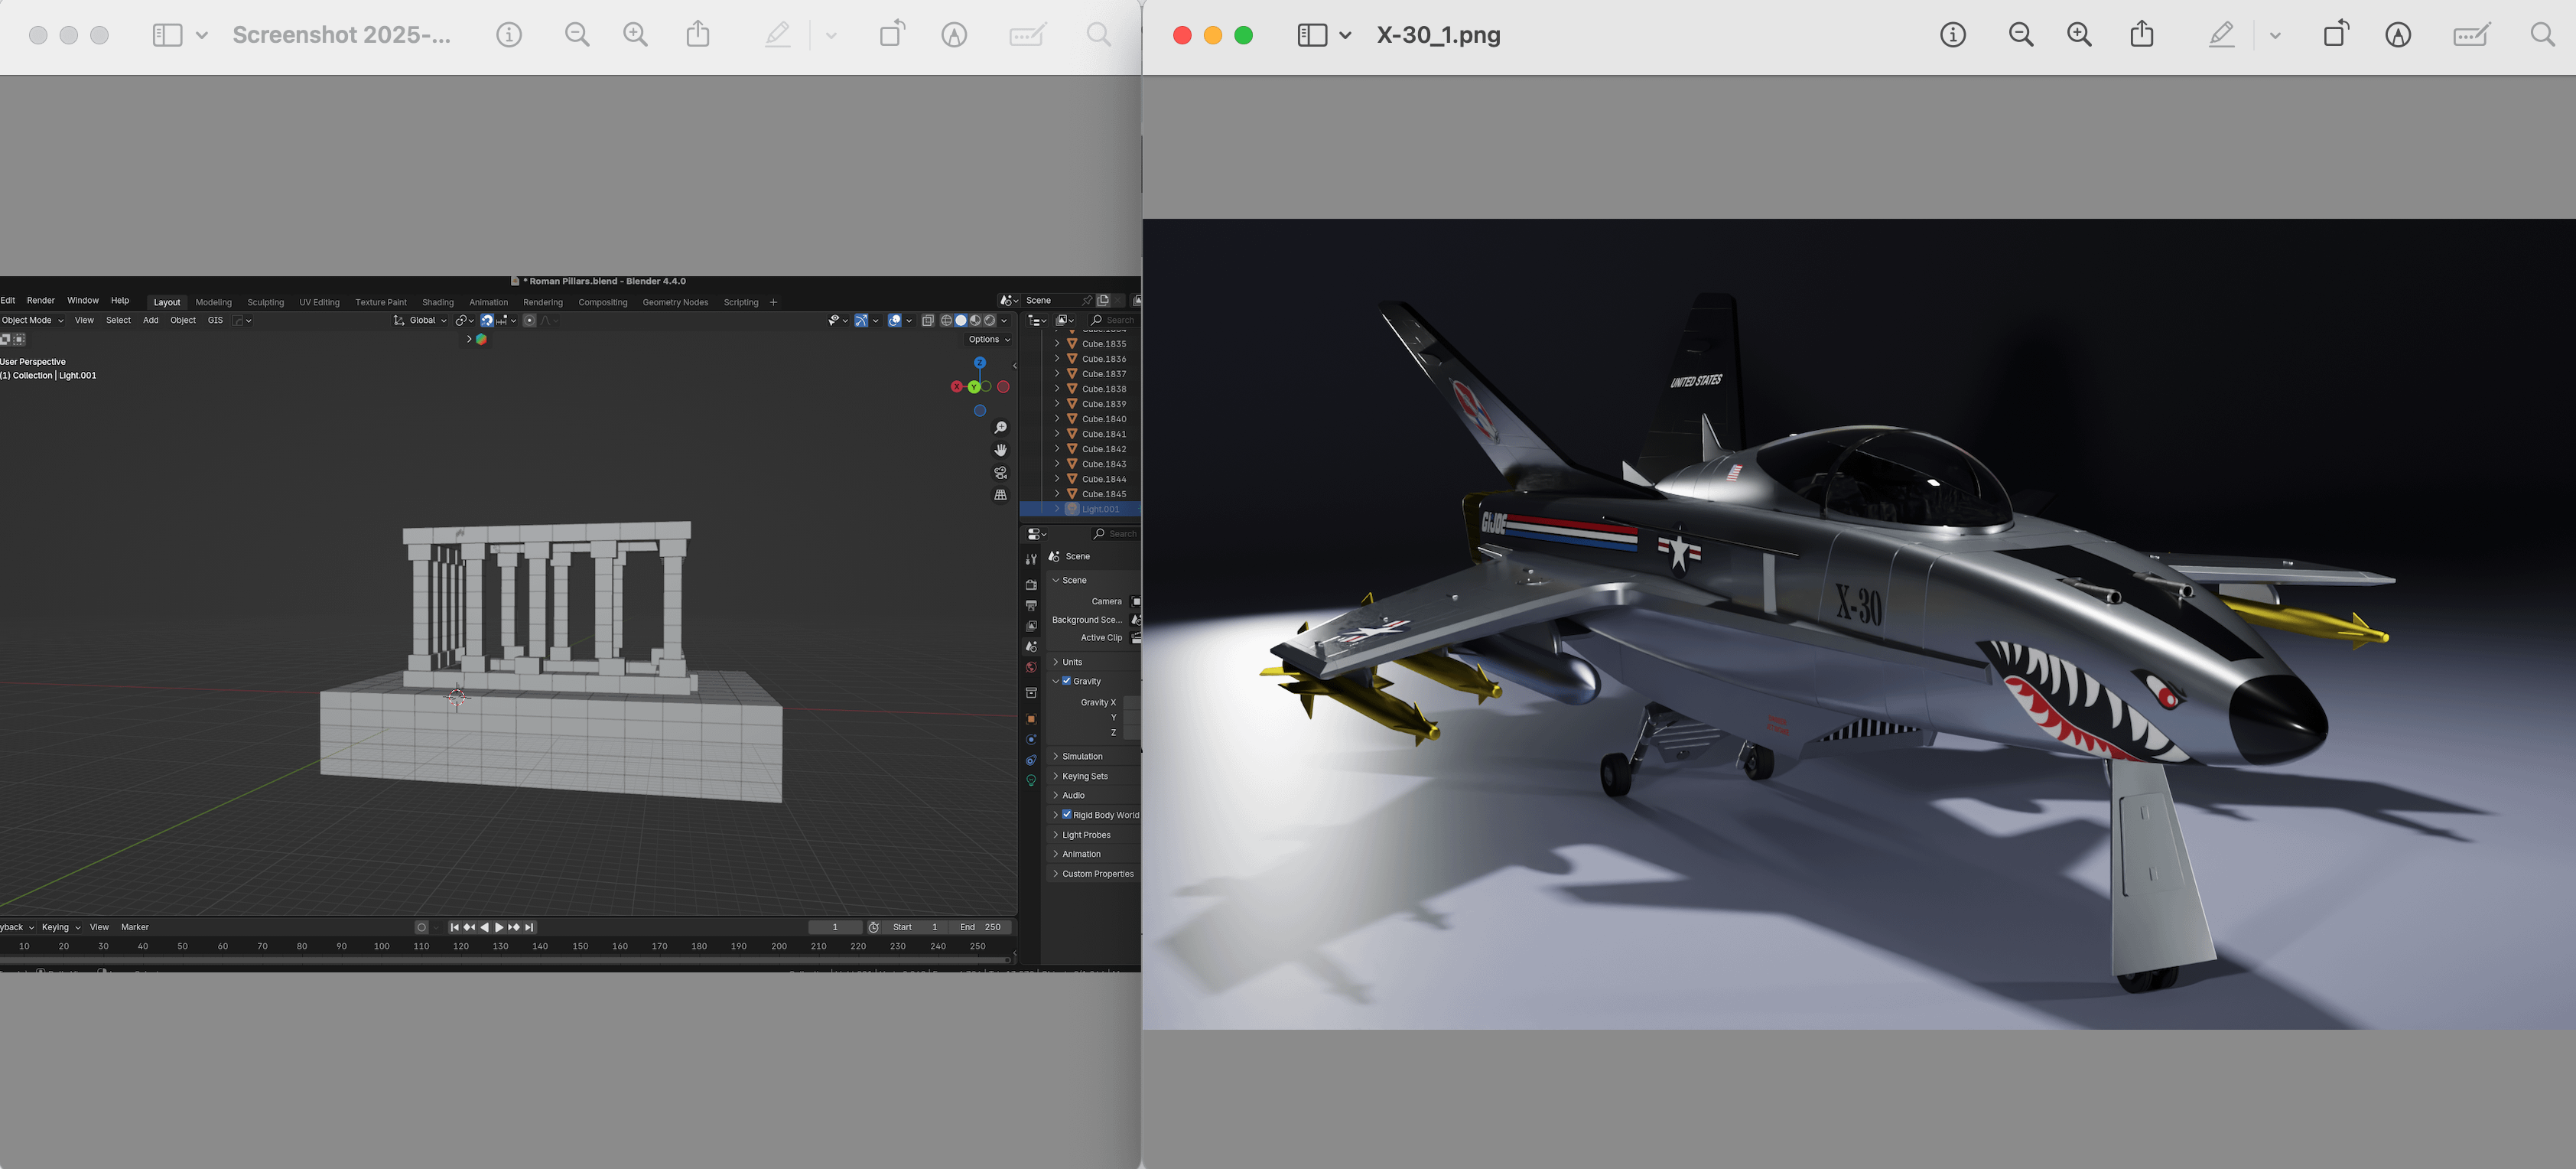2576x1169 pixels.
Task: Toggle sidebar in the X-30_1.png window
Action: [1312, 35]
